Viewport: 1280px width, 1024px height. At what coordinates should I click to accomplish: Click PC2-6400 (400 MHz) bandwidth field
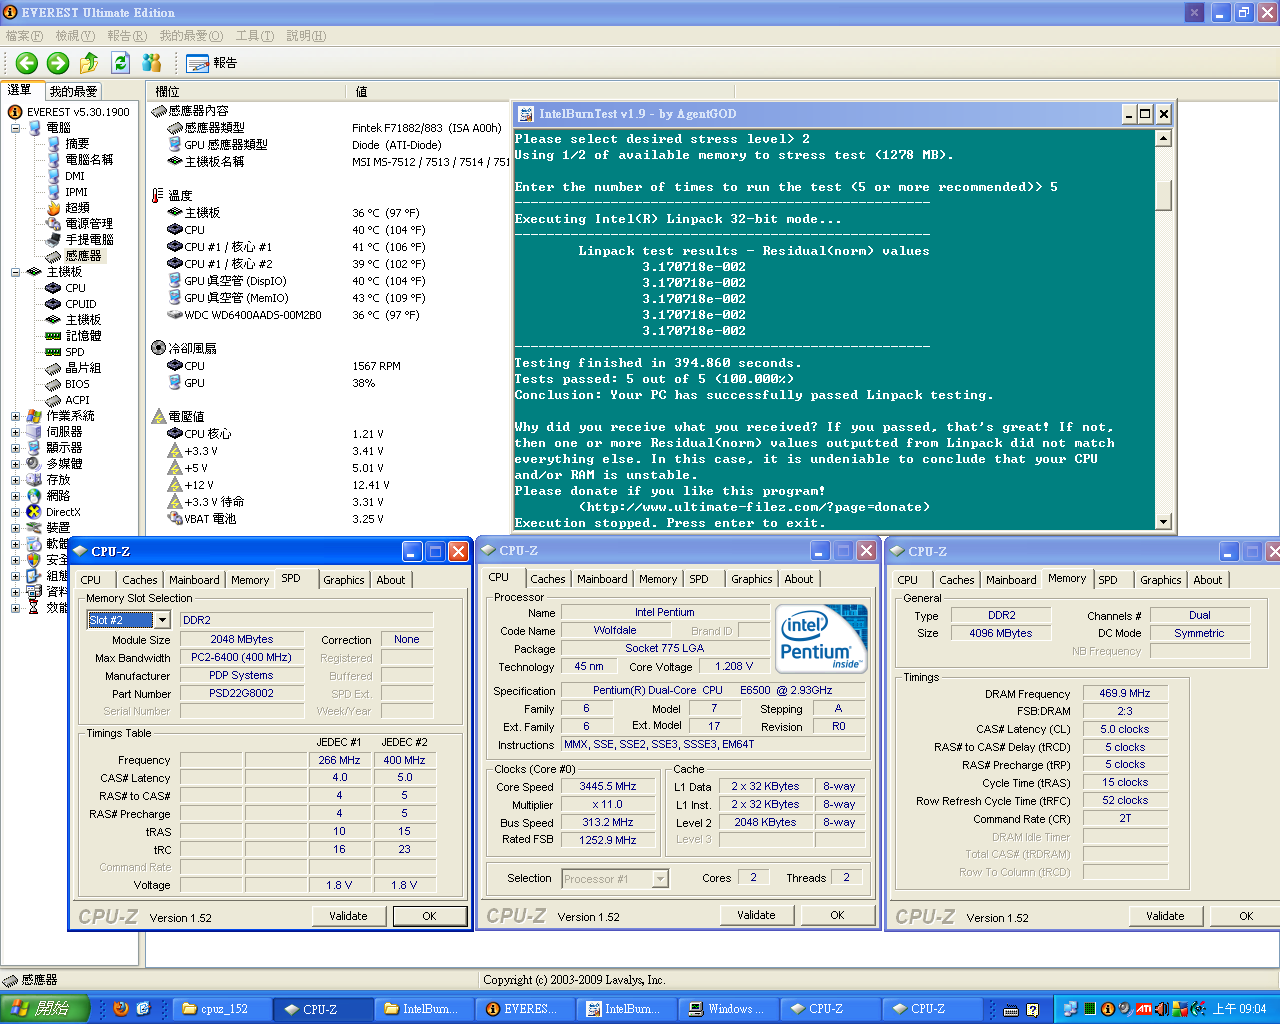coord(241,658)
